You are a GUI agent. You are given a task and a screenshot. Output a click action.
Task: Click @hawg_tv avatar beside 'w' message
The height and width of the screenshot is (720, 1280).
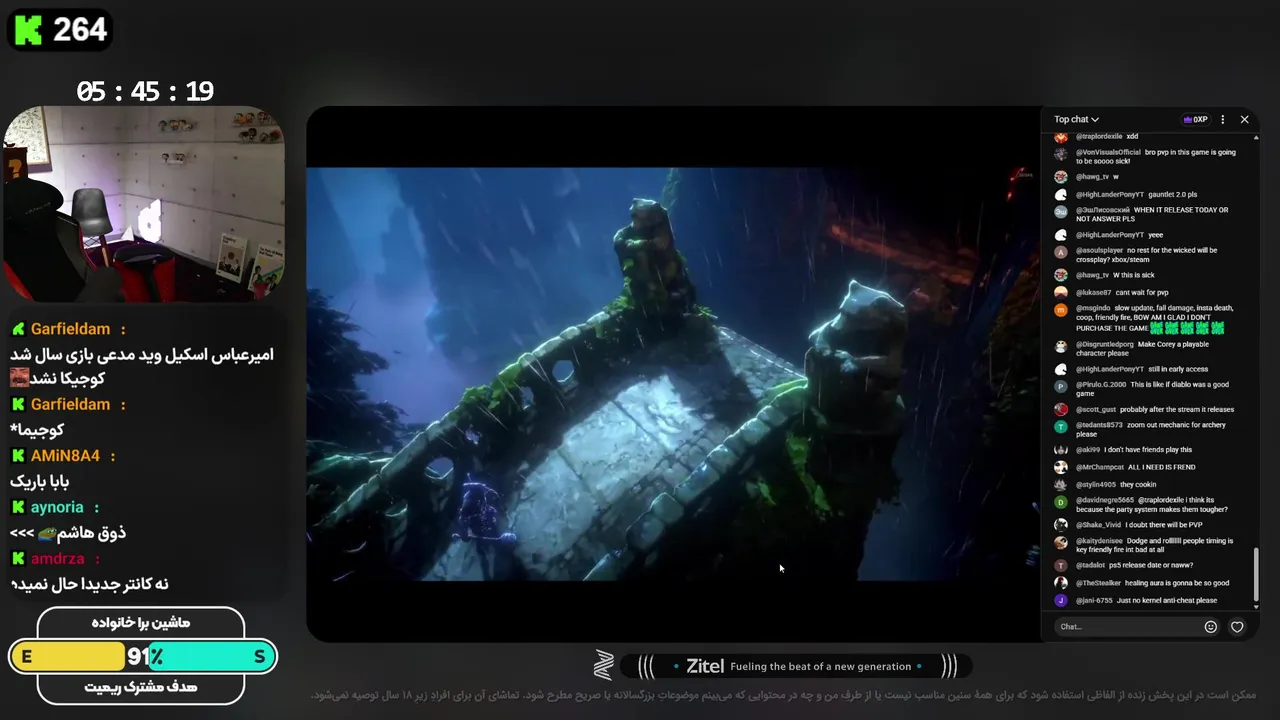click(x=1061, y=177)
